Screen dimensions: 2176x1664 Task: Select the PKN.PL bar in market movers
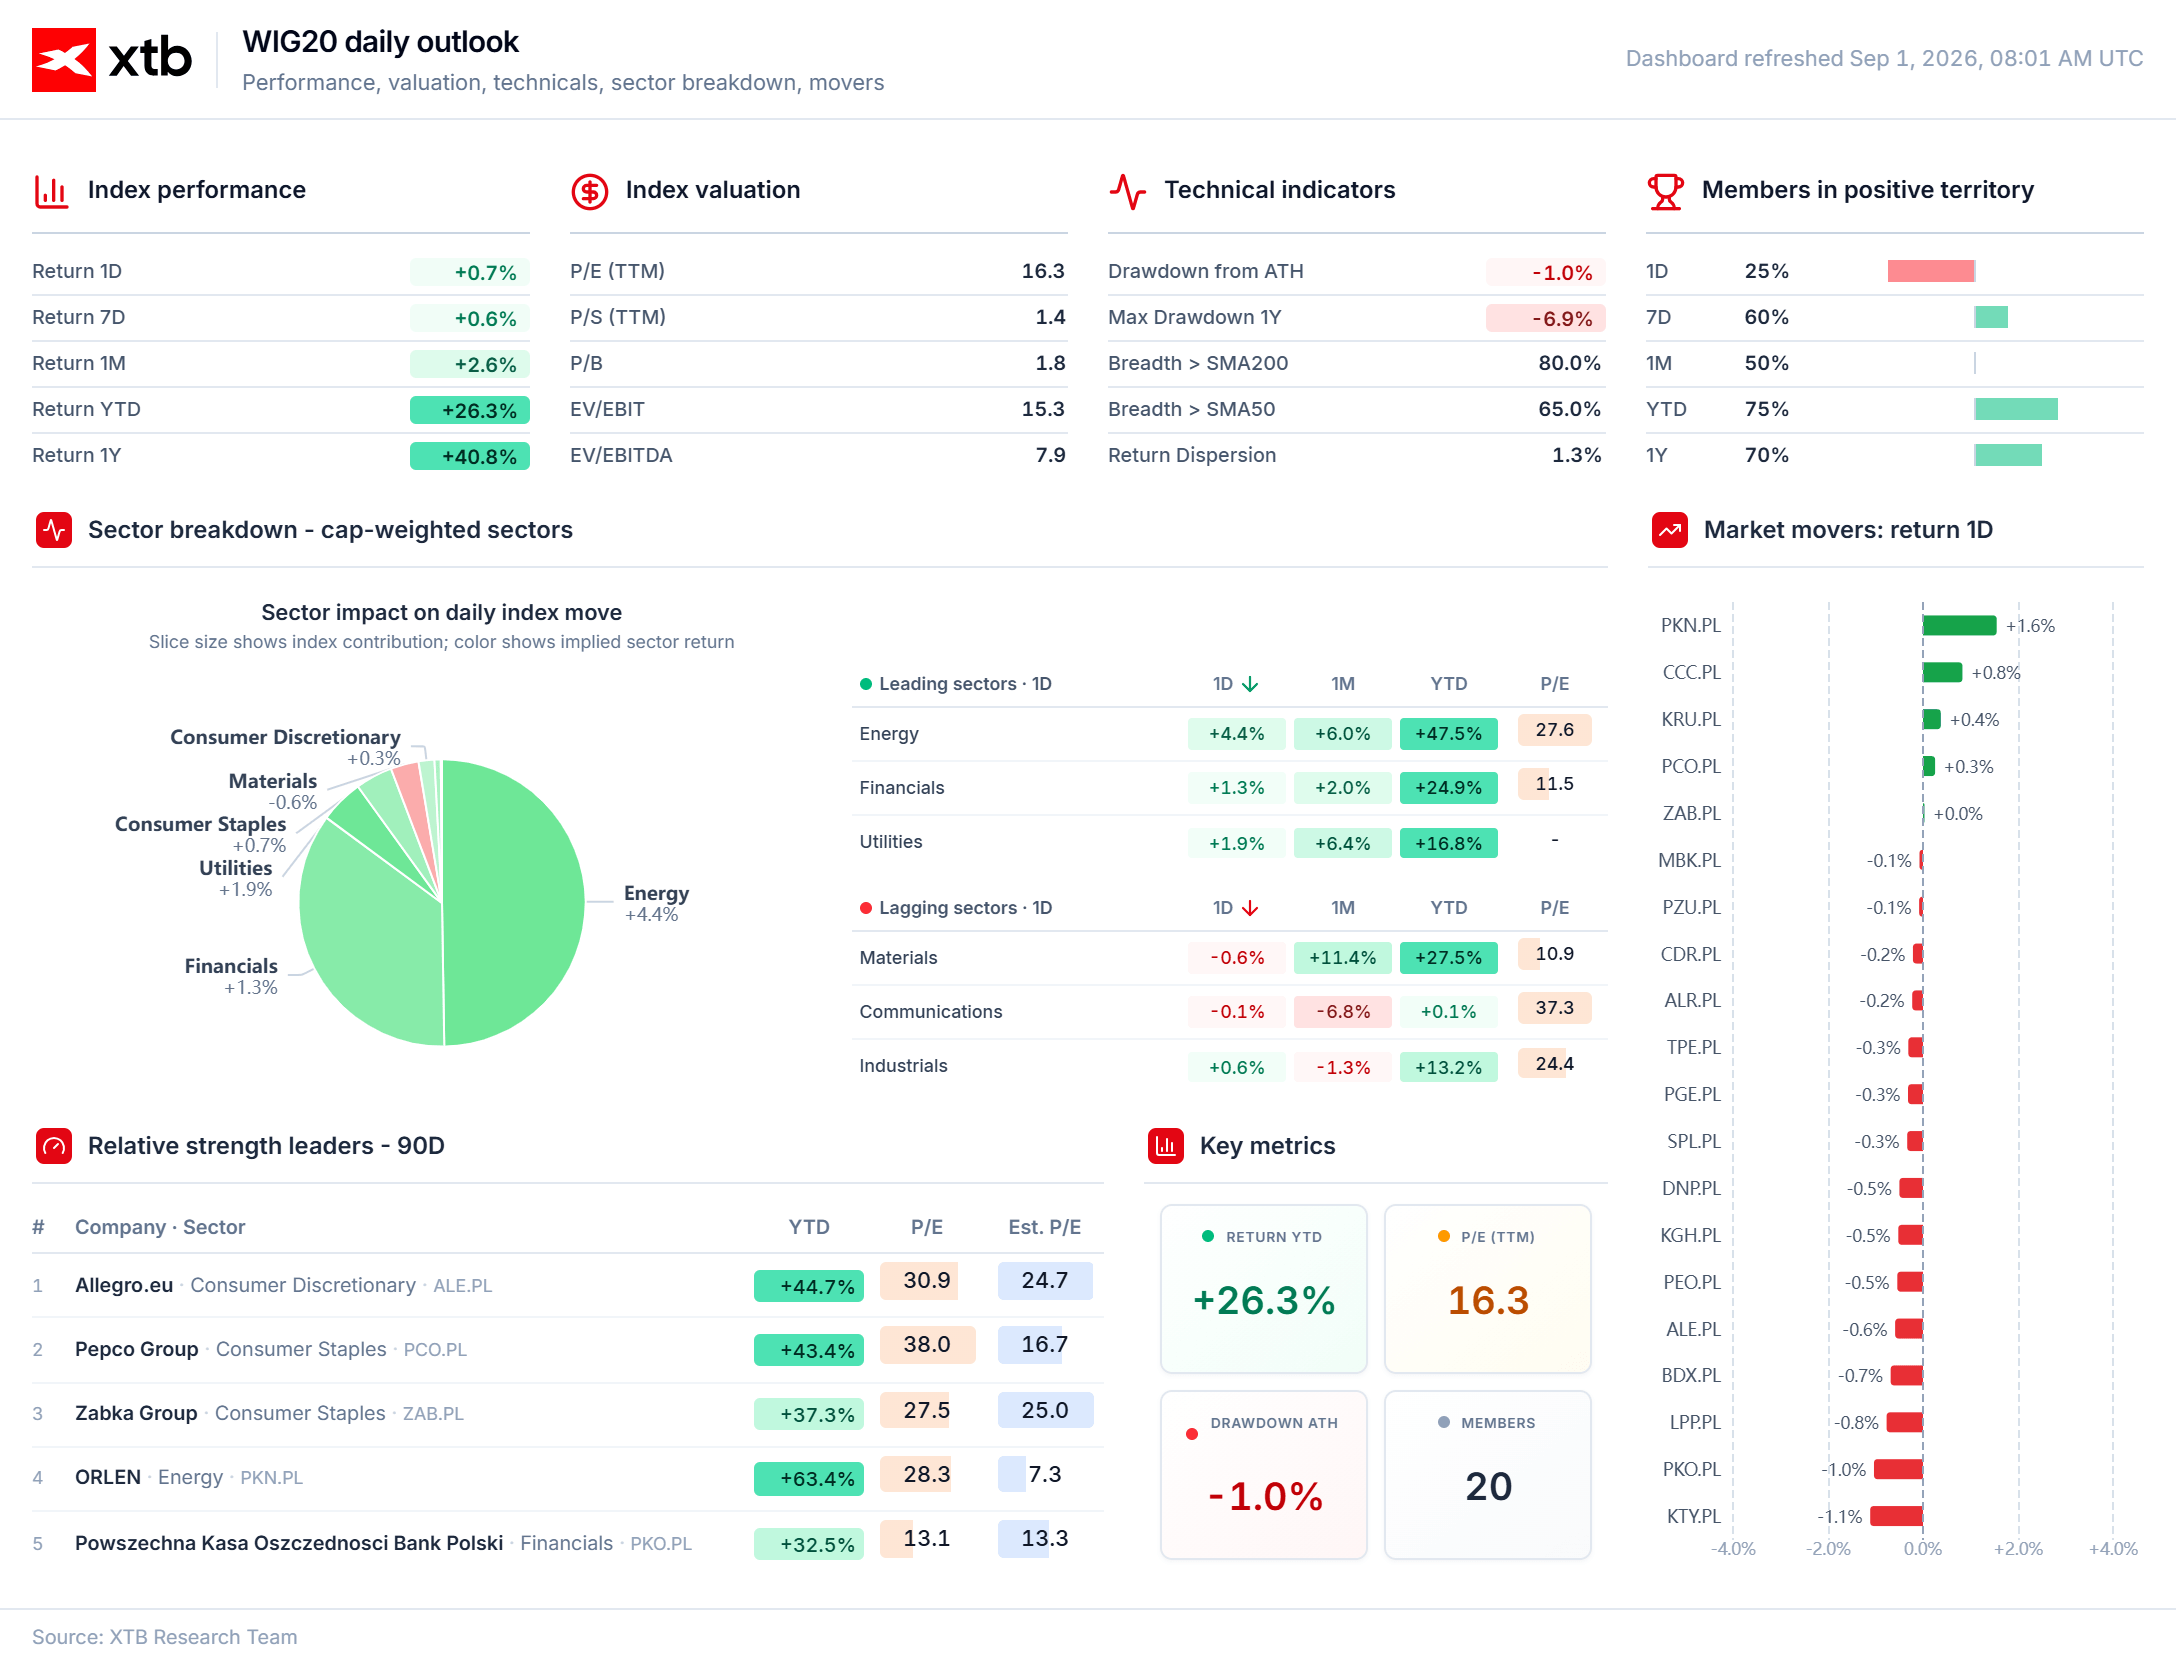coord(1959,626)
